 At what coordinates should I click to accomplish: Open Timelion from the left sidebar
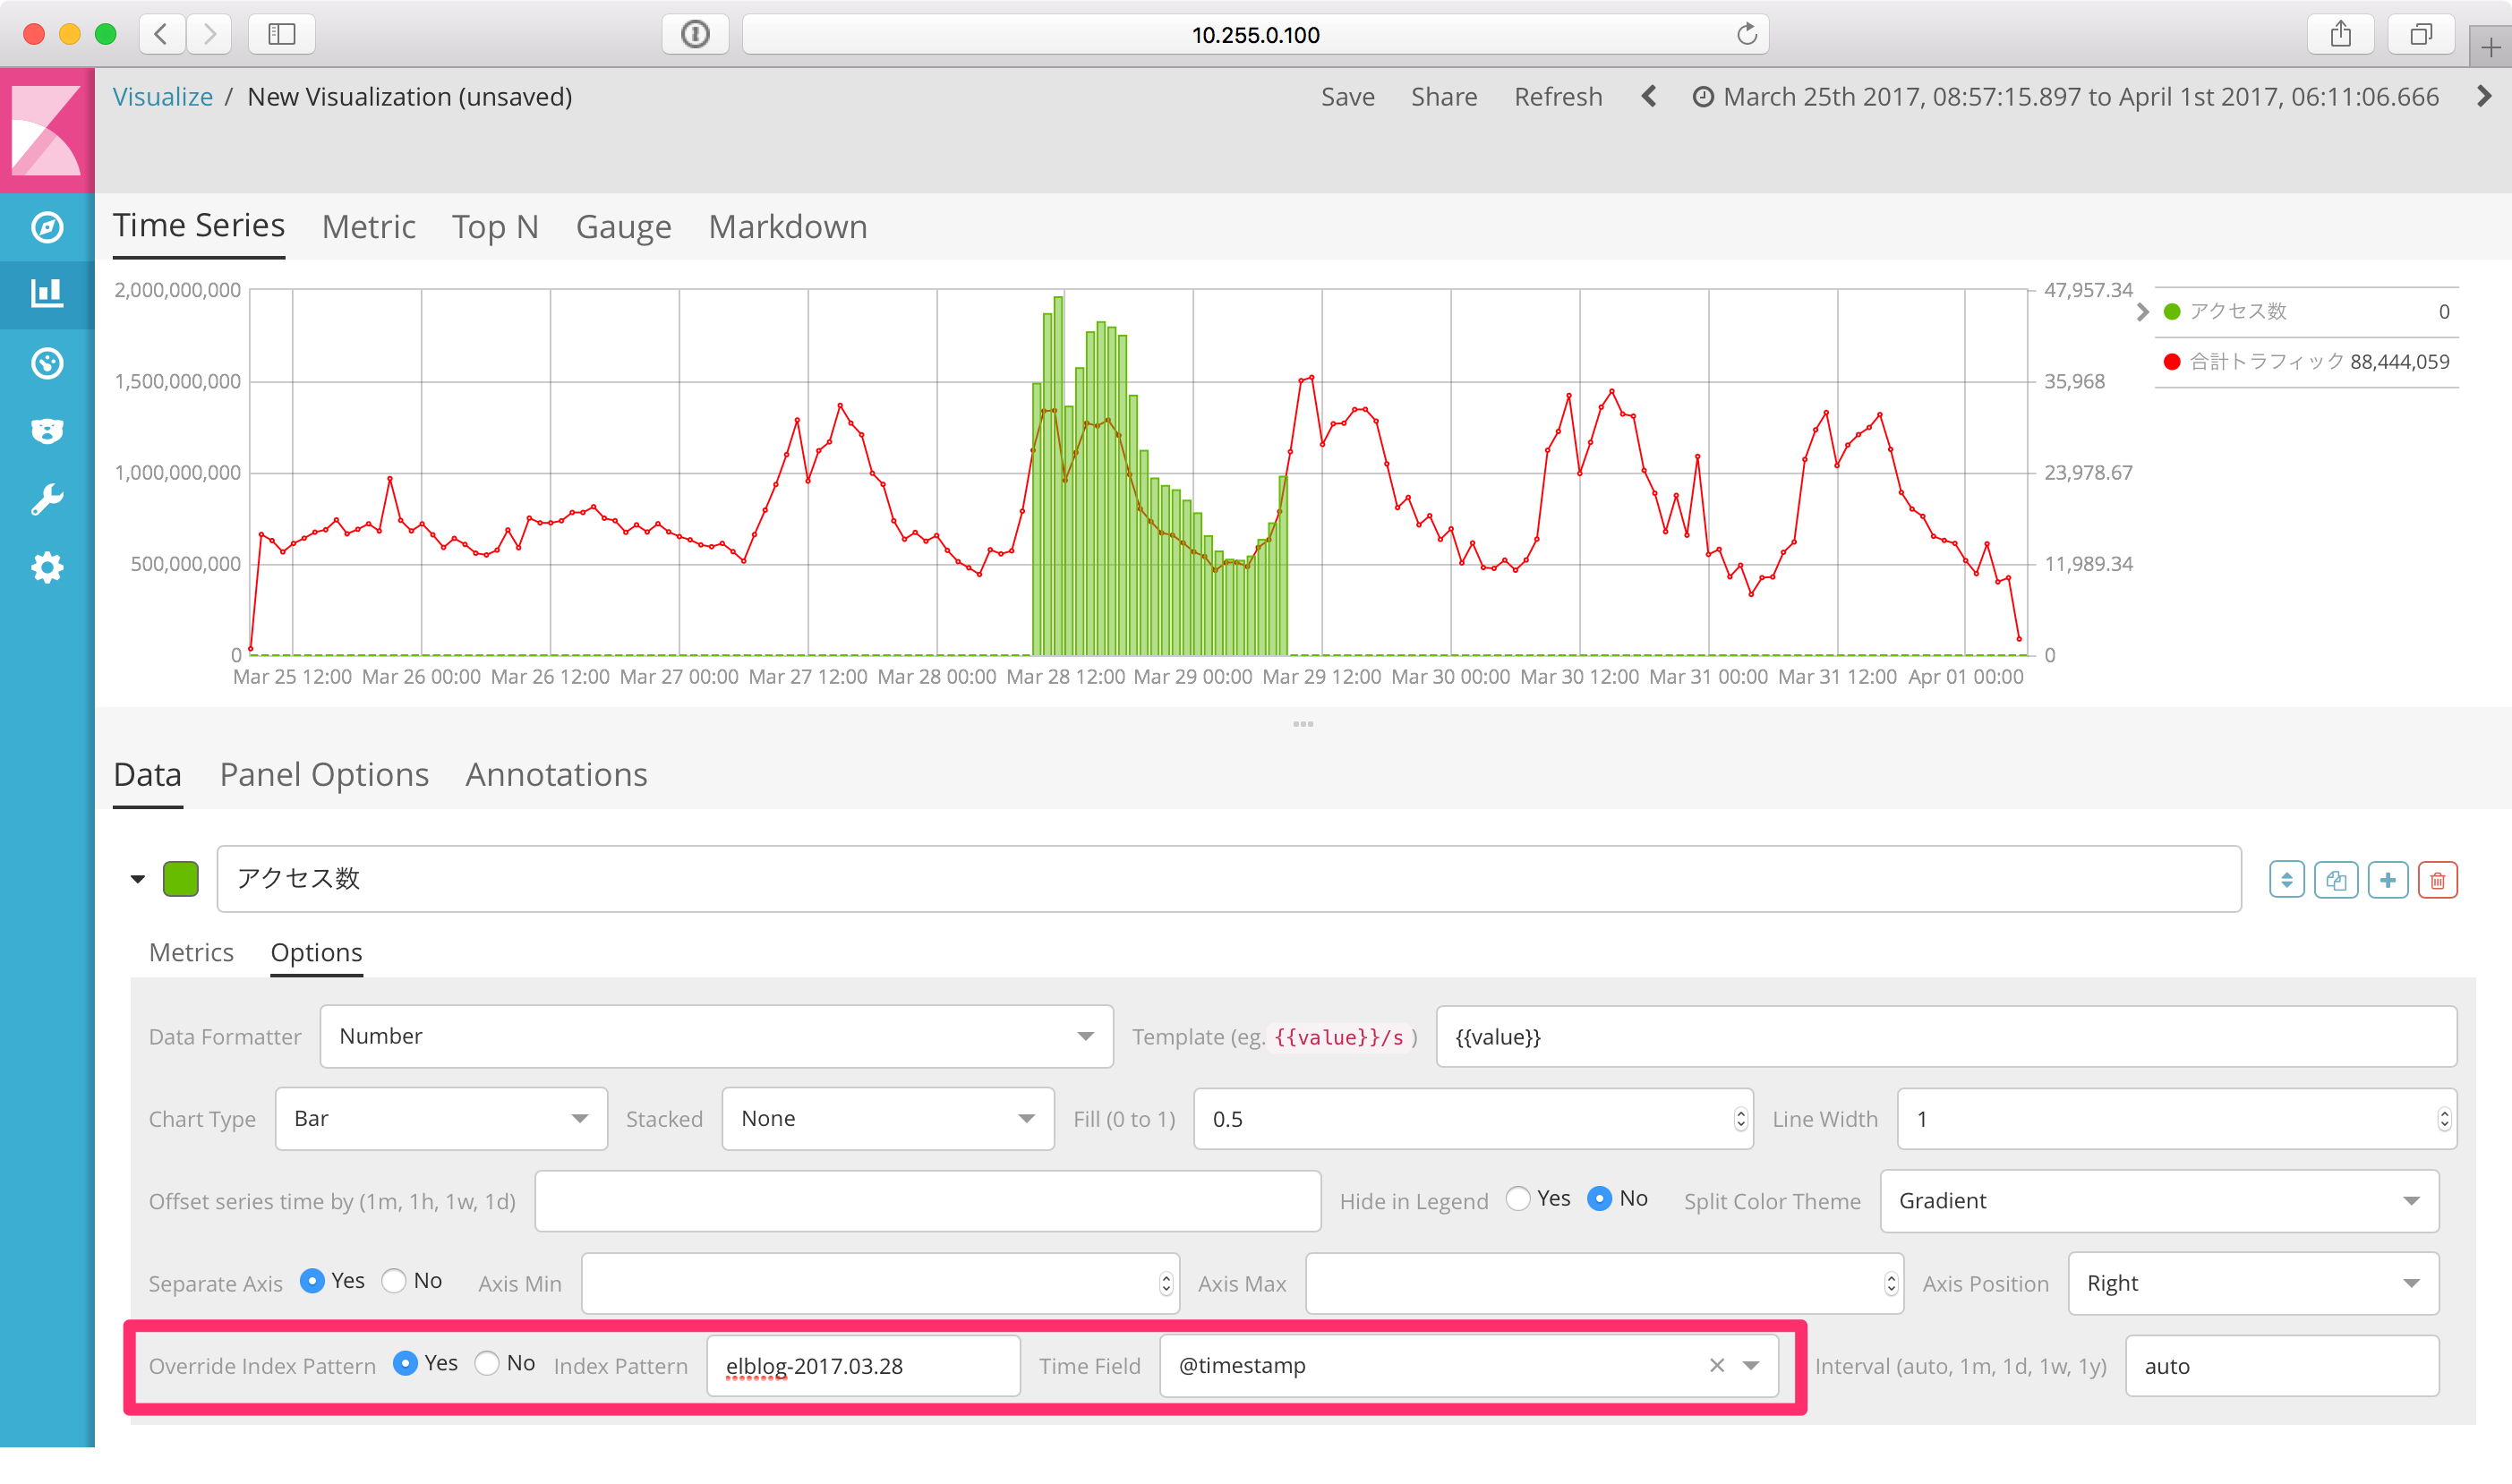coord(46,363)
